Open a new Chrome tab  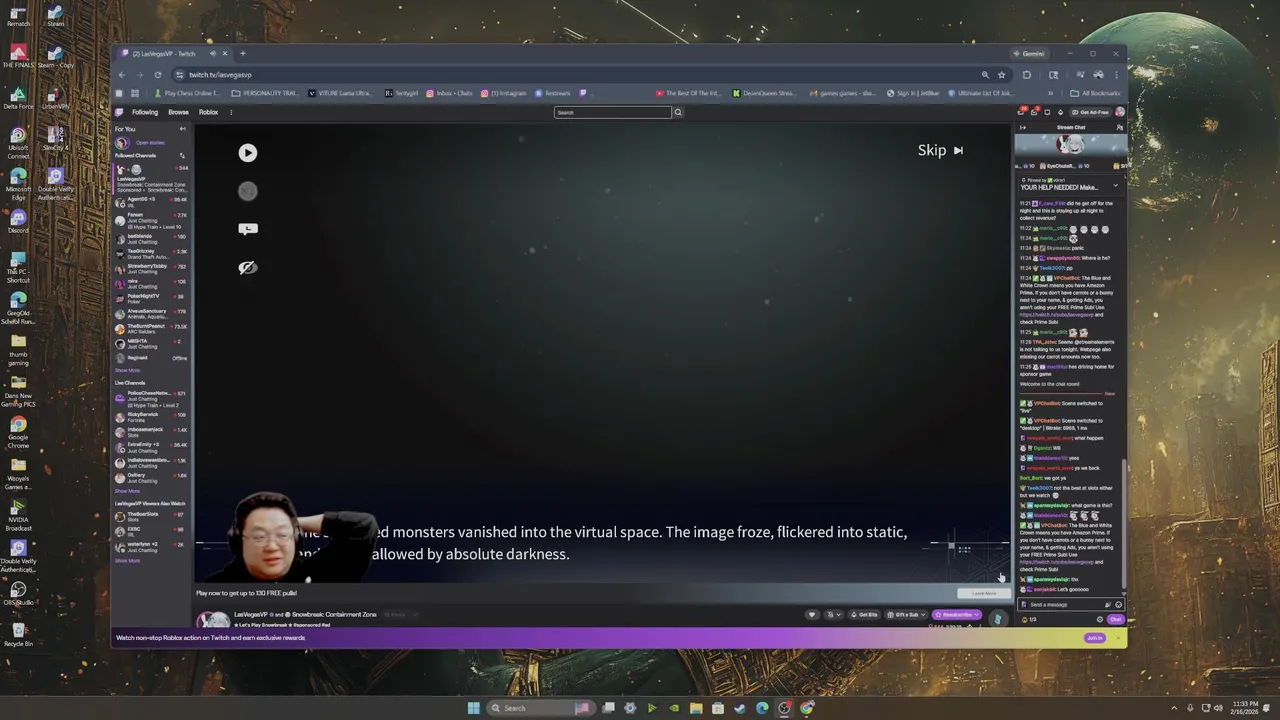tap(243, 53)
